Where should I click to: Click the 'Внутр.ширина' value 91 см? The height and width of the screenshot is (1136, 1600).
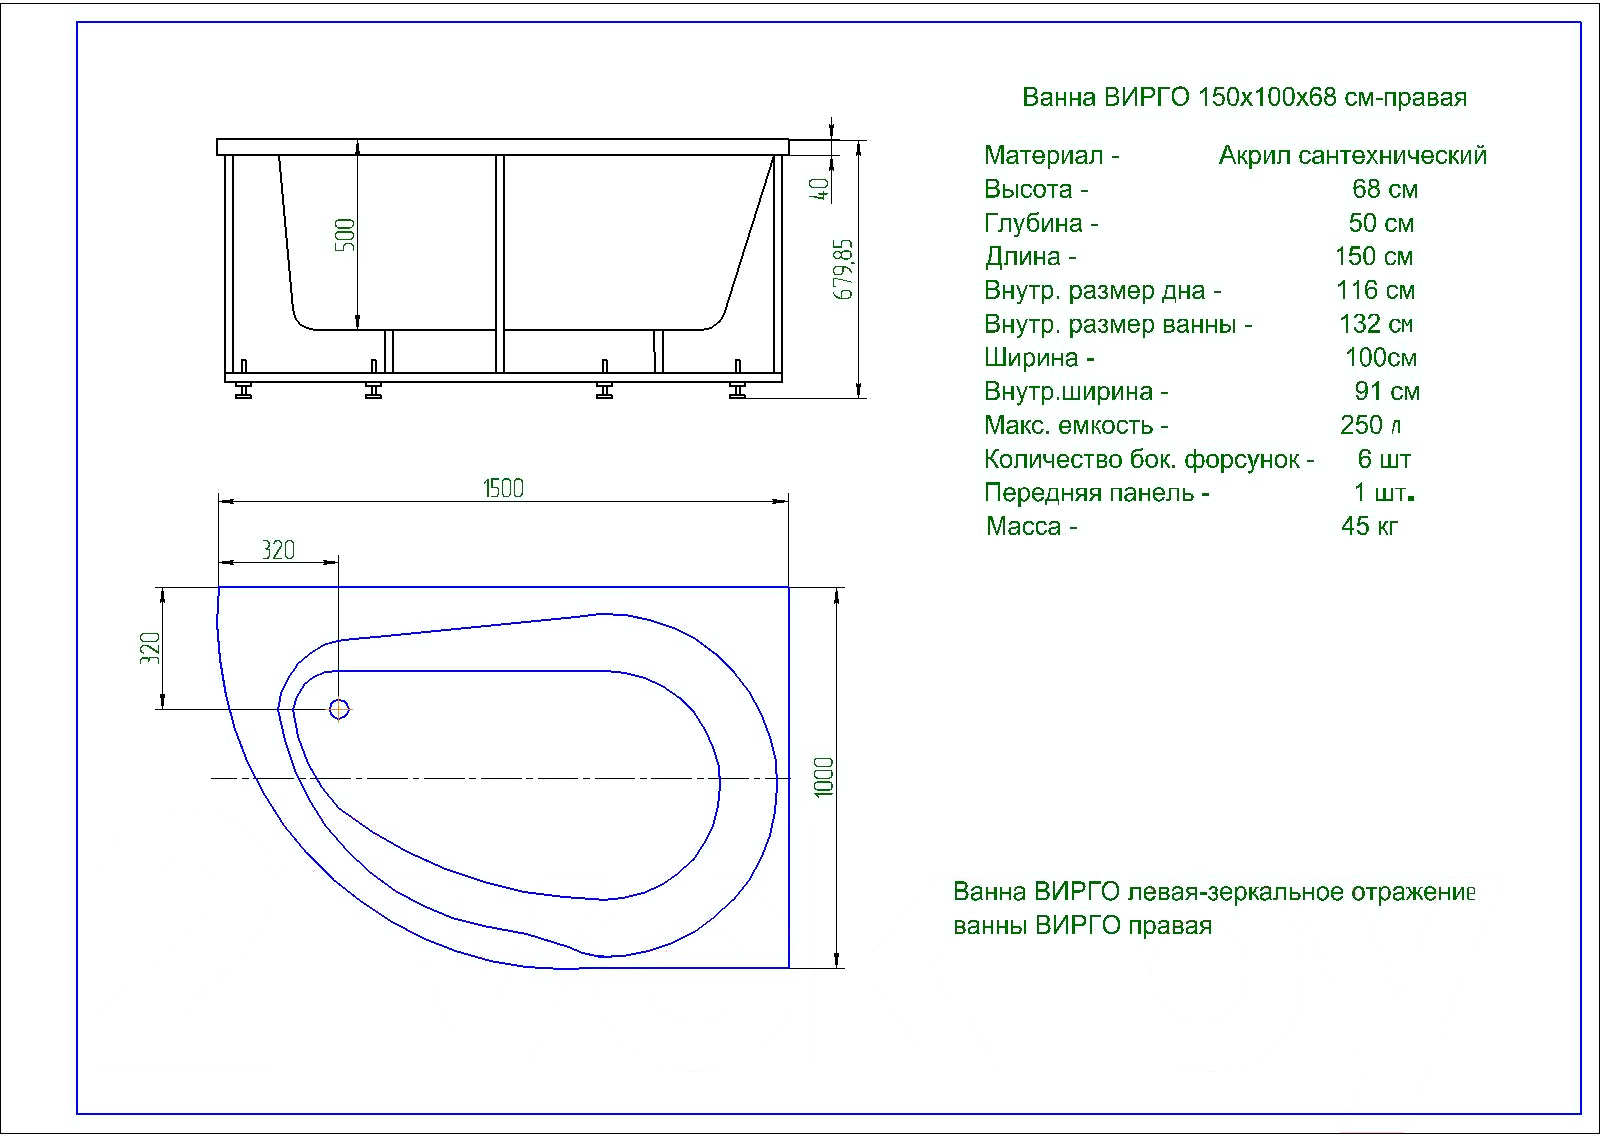tap(1386, 392)
